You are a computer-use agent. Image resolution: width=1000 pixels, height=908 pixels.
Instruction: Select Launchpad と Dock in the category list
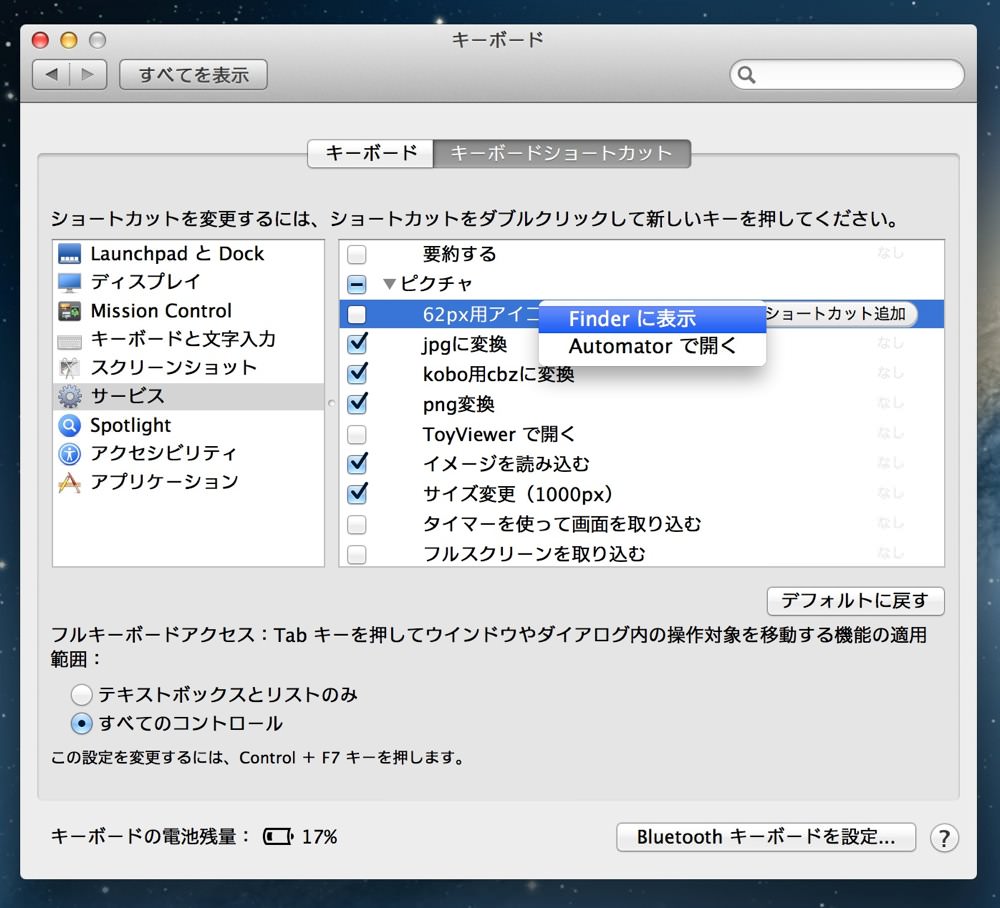coord(188,254)
